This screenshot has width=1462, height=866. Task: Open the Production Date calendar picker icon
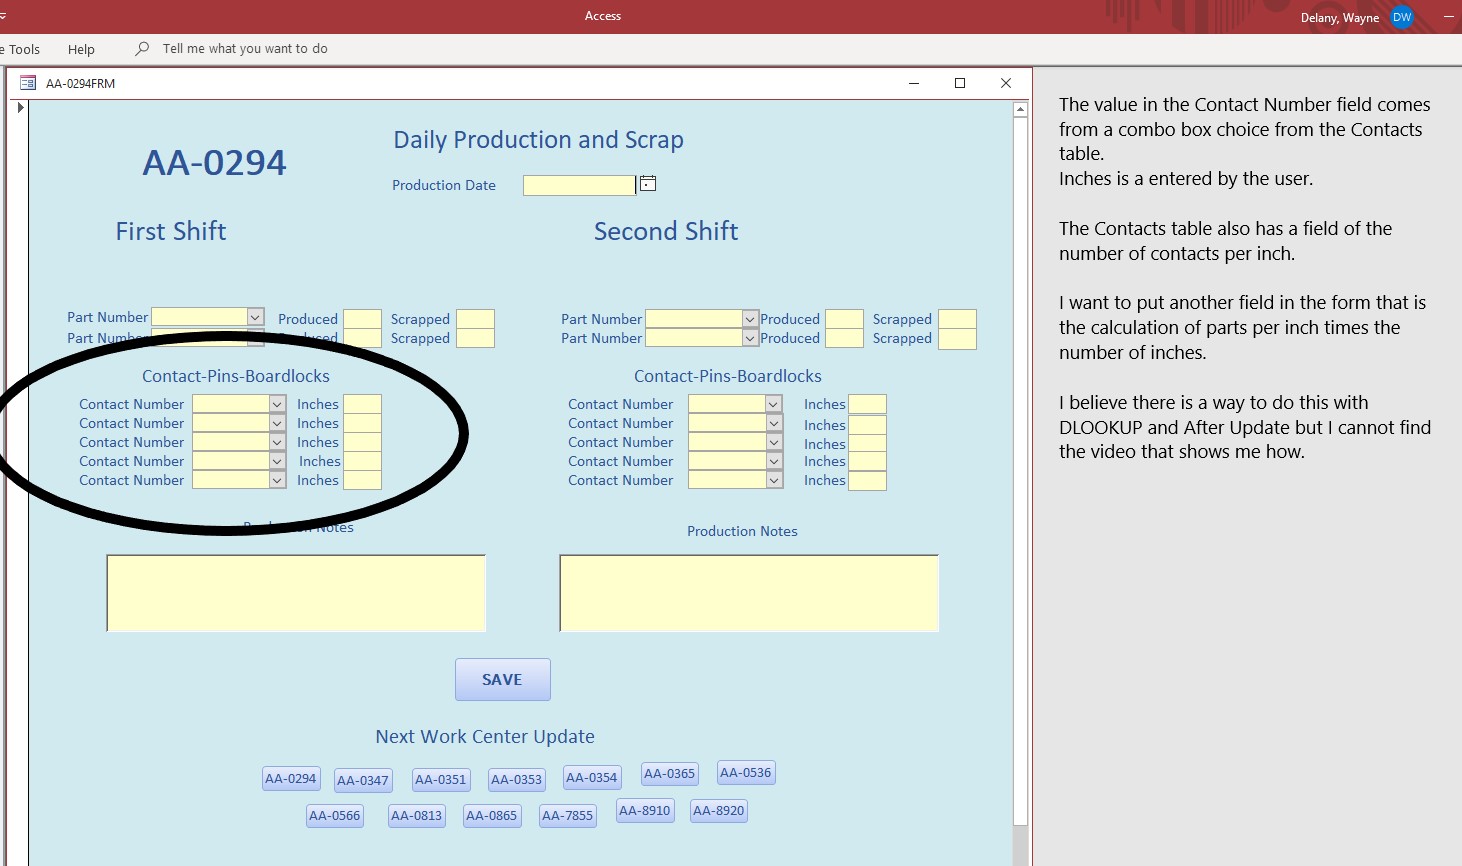tap(648, 183)
